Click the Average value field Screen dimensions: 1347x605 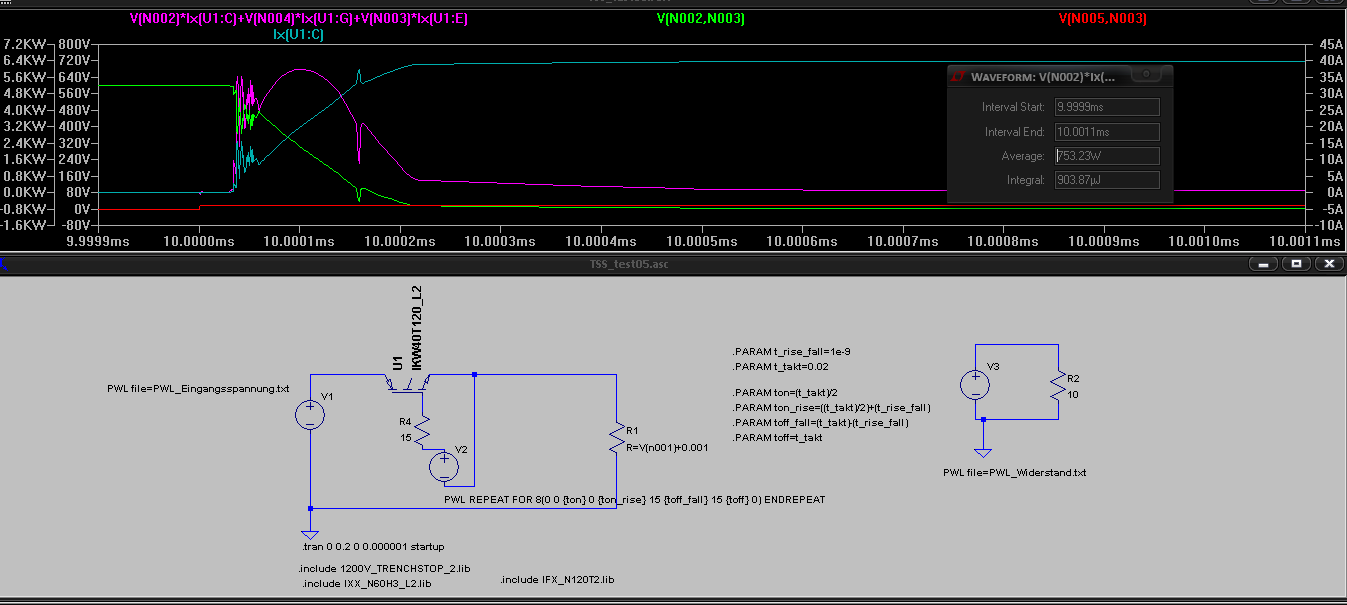1107,156
